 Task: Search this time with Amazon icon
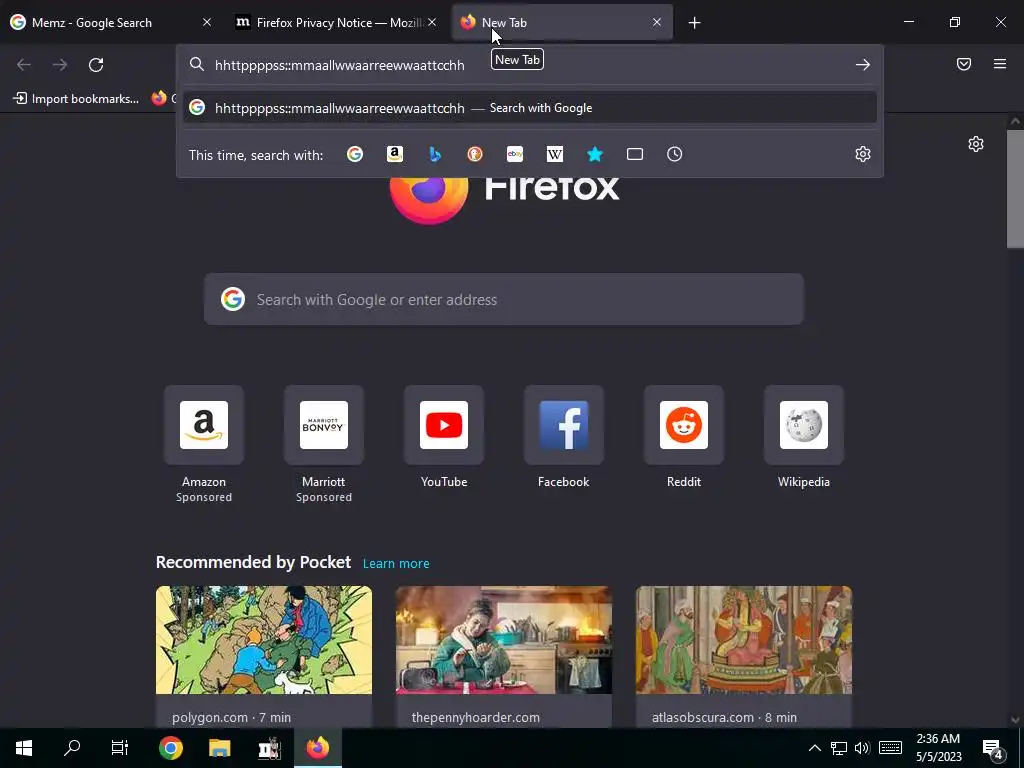[394, 154]
